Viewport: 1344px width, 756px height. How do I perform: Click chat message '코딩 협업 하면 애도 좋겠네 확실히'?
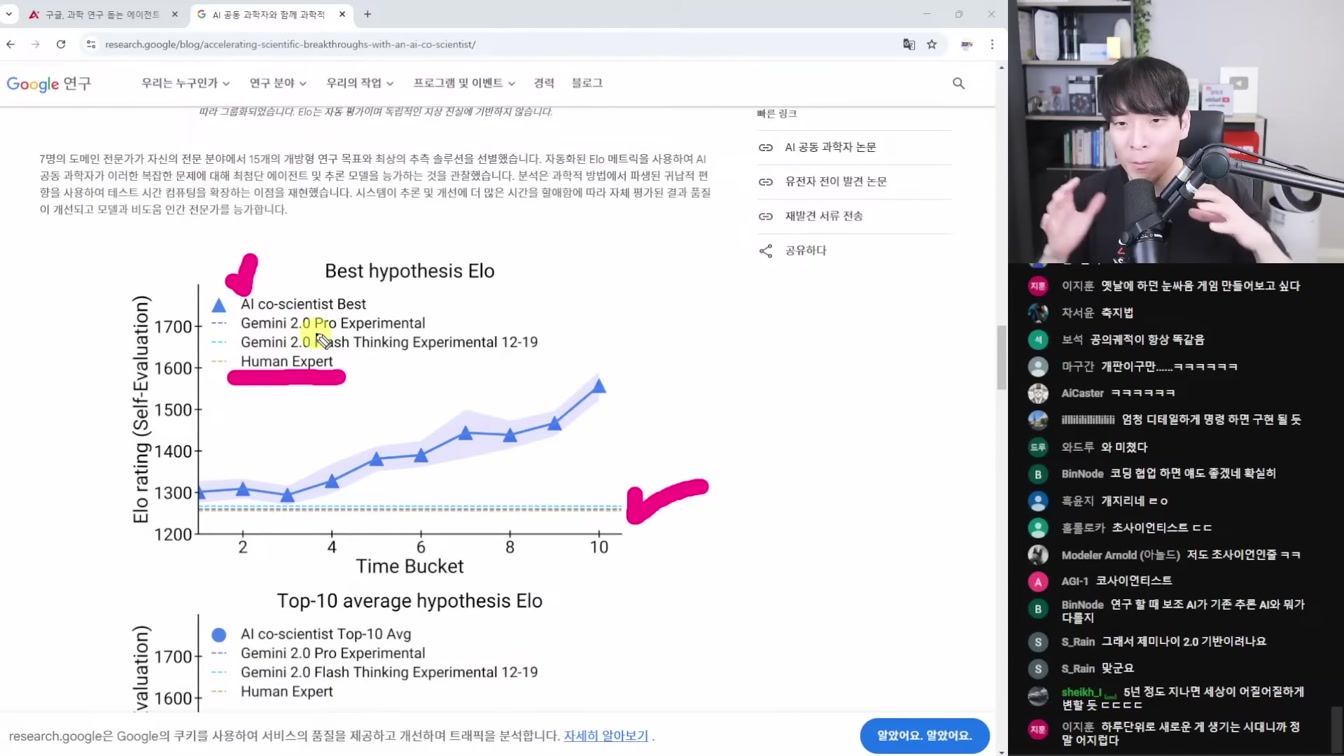coord(1193,474)
